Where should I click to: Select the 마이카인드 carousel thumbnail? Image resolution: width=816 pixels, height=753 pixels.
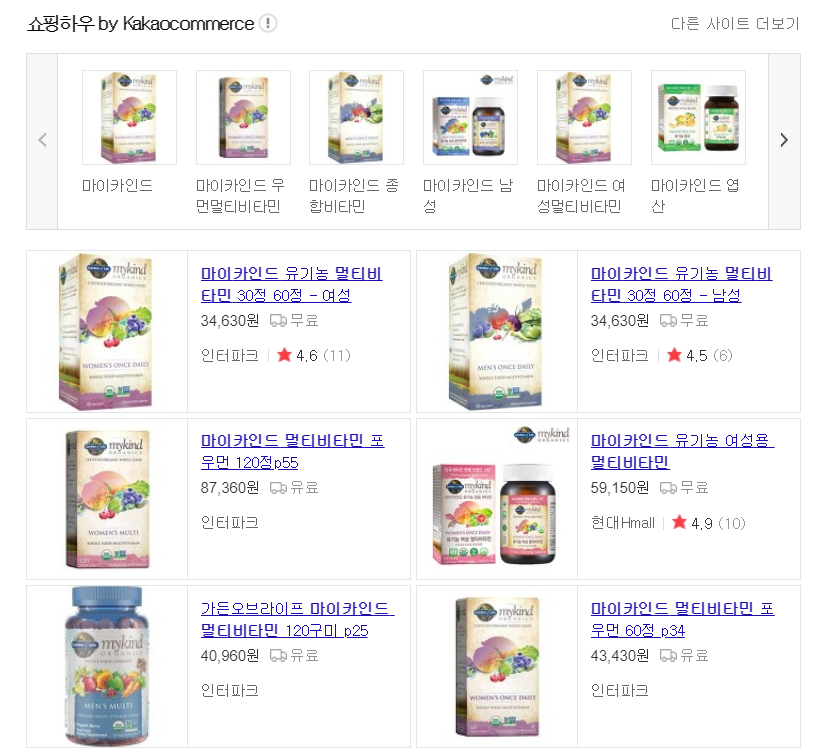pos(129,118)
